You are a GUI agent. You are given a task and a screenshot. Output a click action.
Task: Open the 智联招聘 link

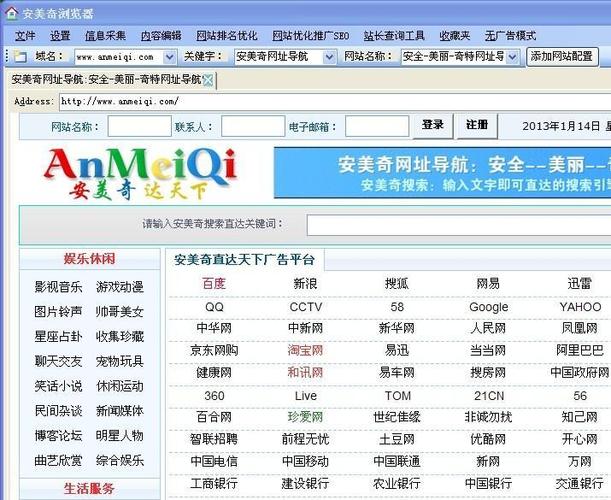coord(214,439)
